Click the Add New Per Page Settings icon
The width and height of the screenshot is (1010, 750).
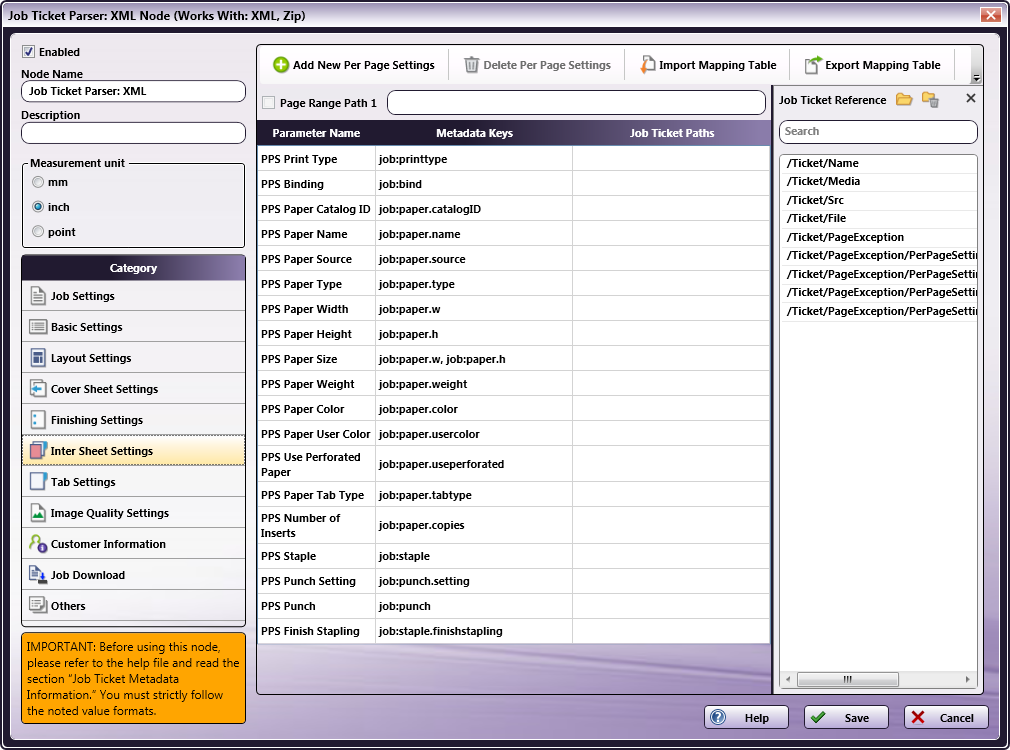[281, 64]
